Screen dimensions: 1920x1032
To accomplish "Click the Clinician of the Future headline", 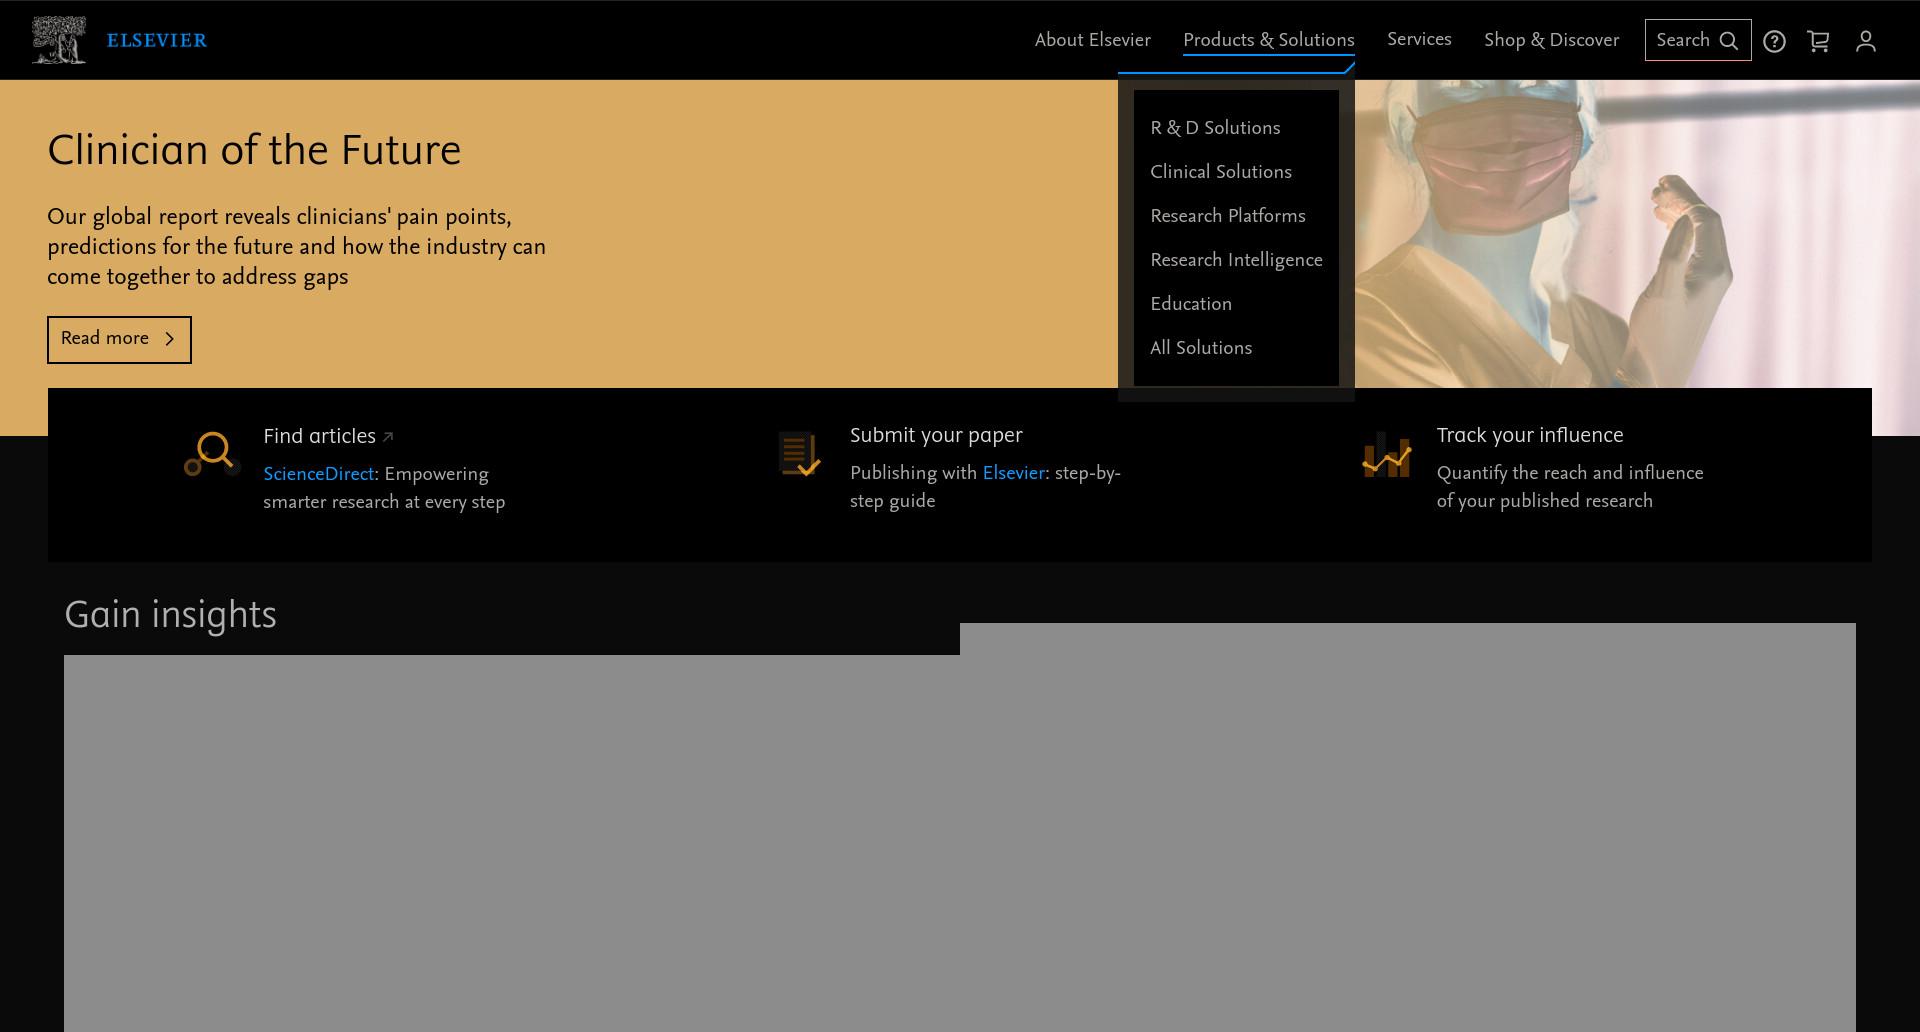I will tap(254, 151).
